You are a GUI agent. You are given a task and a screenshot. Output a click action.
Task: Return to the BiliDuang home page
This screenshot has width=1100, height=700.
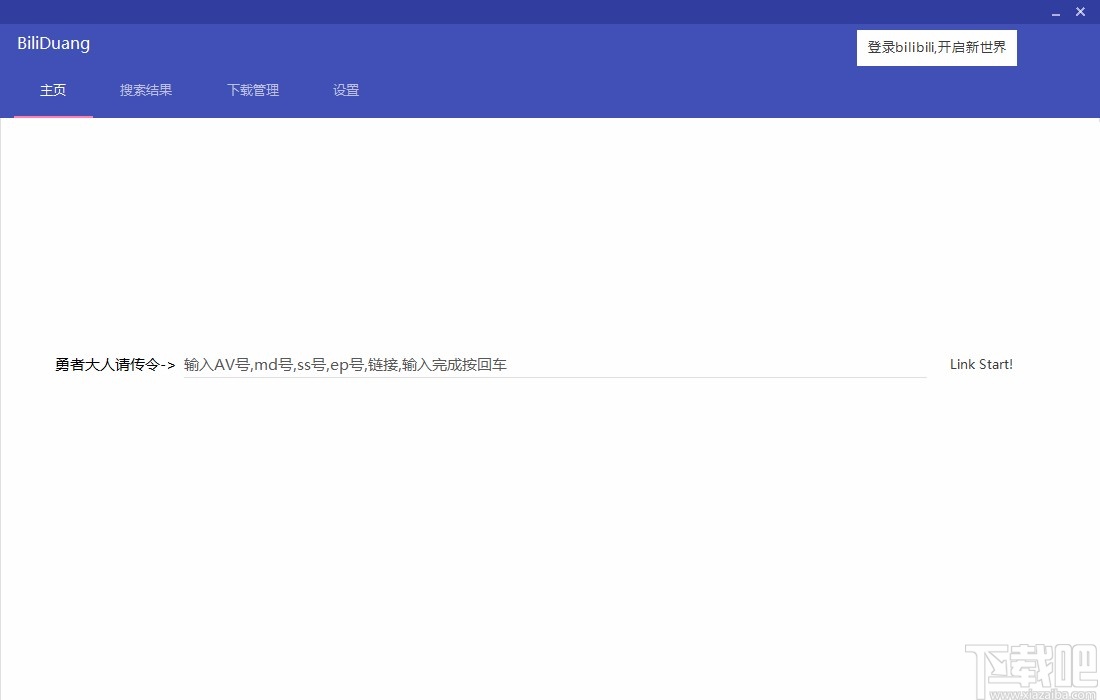pyautogui.click(x=53, y=90)
